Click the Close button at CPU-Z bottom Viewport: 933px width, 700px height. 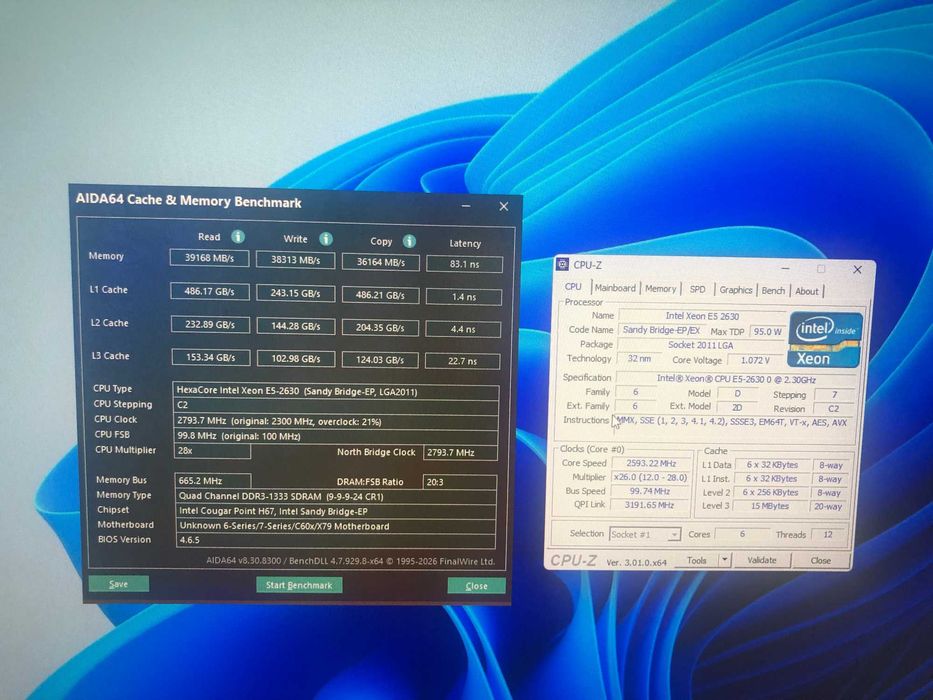coord(821,561)
